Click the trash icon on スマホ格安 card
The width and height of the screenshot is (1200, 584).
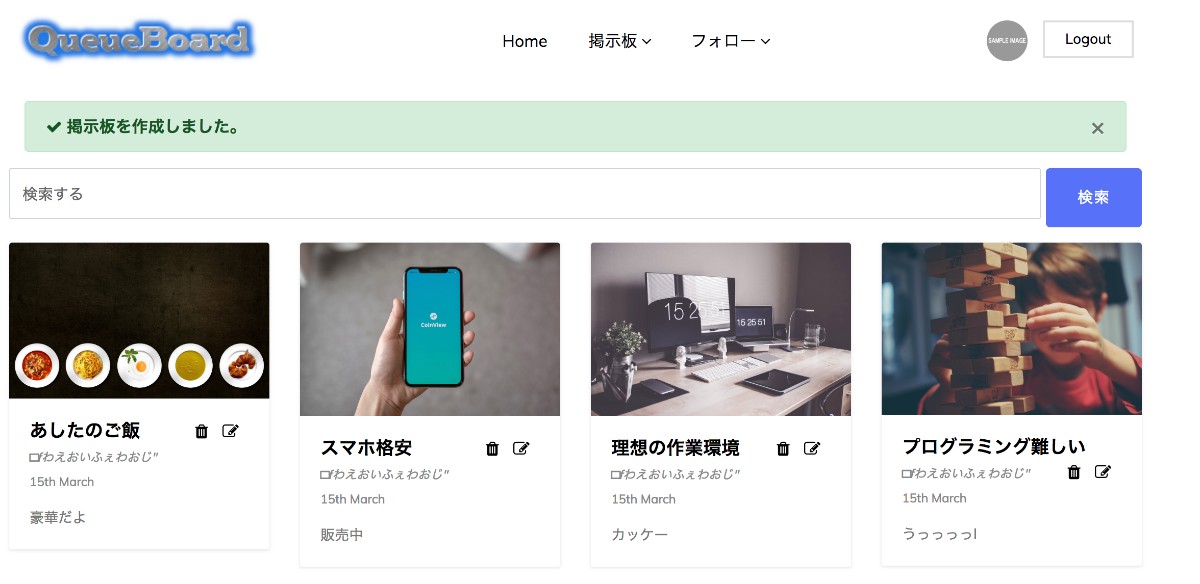[492, 449]
